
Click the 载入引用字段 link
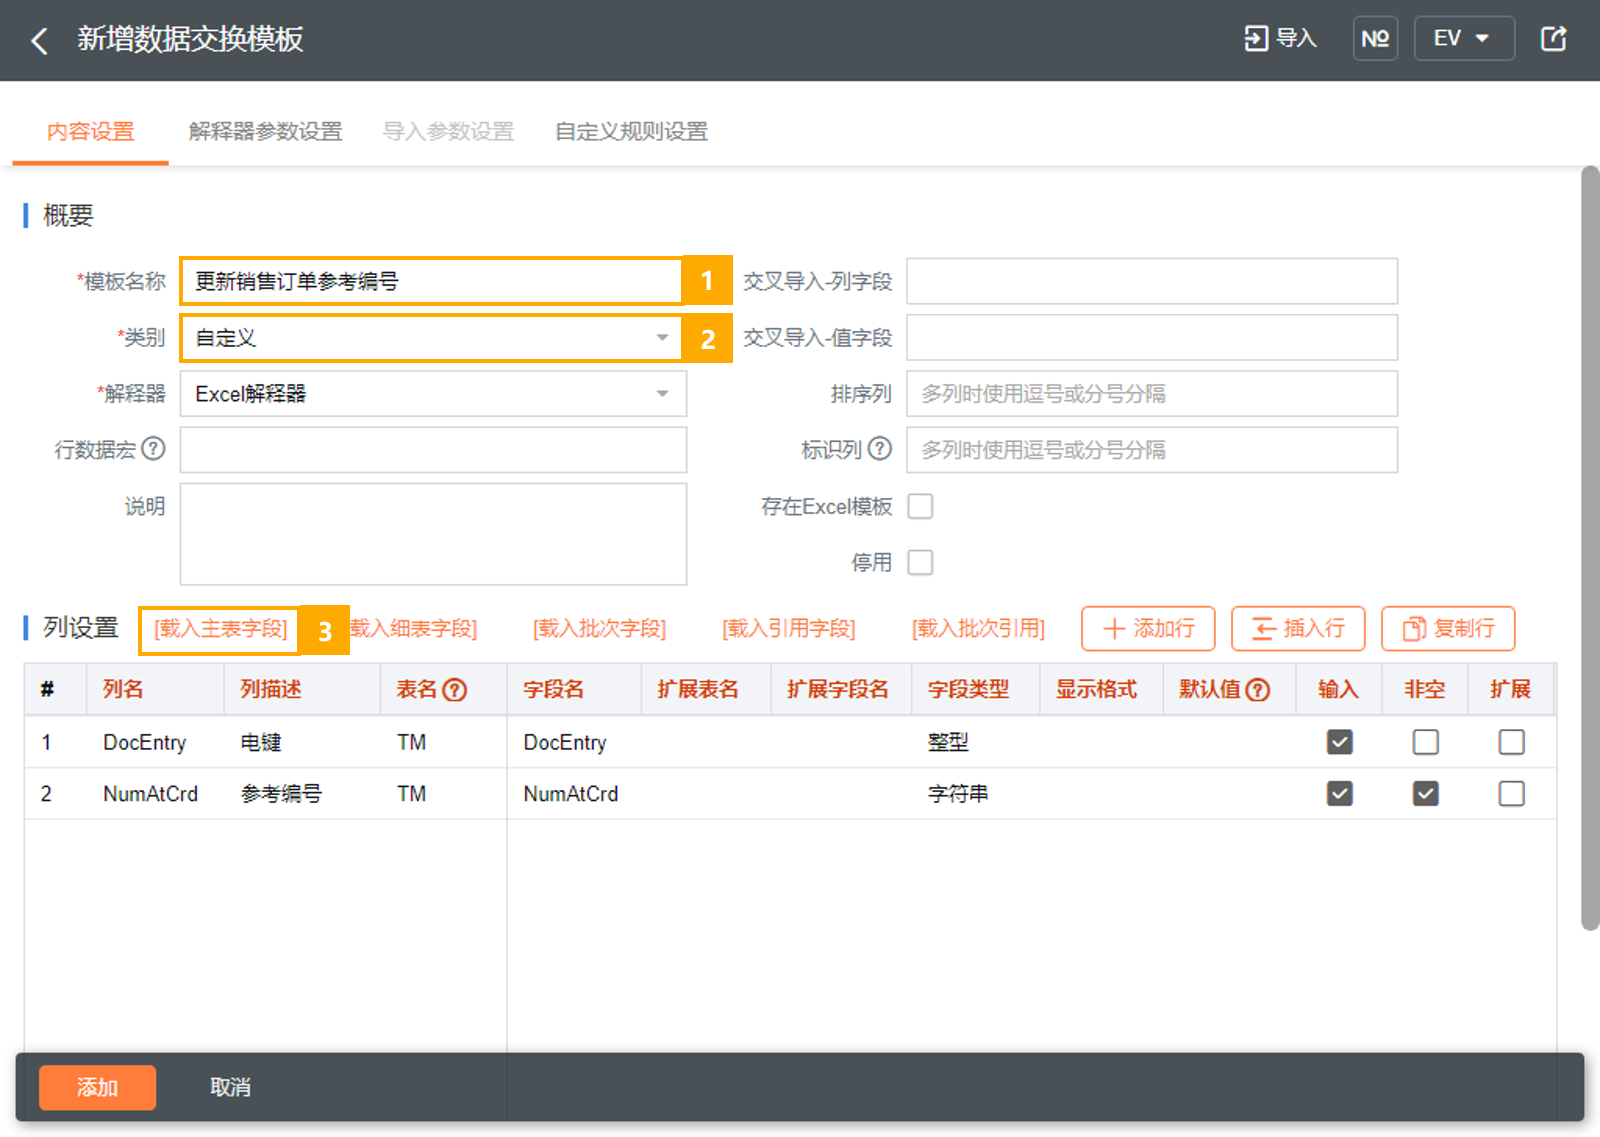tap(788, 629)
